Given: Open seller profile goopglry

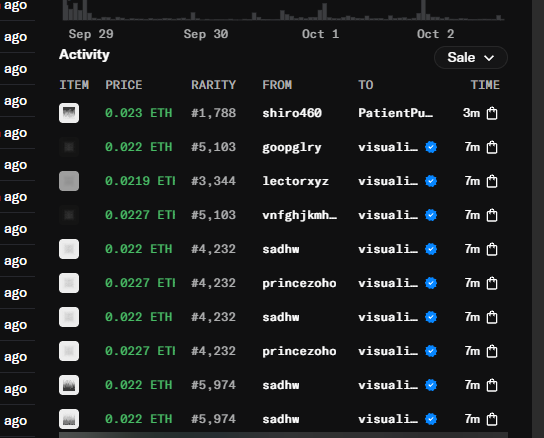Looking at the screenshot, I should tap(292, 148).
